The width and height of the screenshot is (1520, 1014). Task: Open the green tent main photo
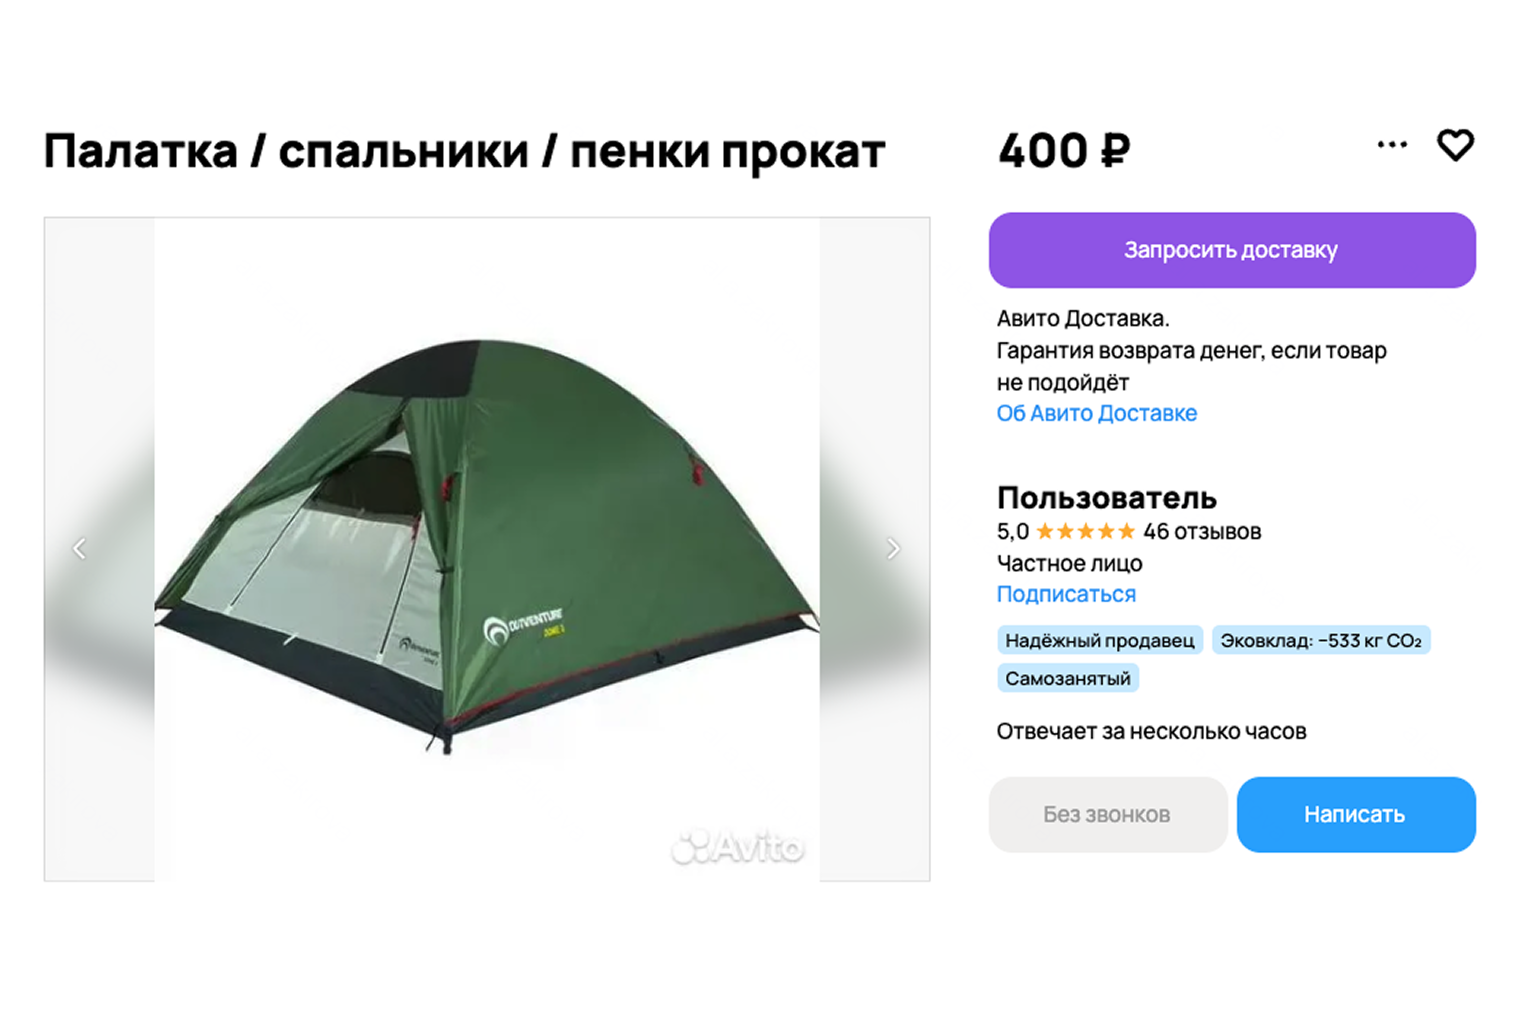(487, 549)
